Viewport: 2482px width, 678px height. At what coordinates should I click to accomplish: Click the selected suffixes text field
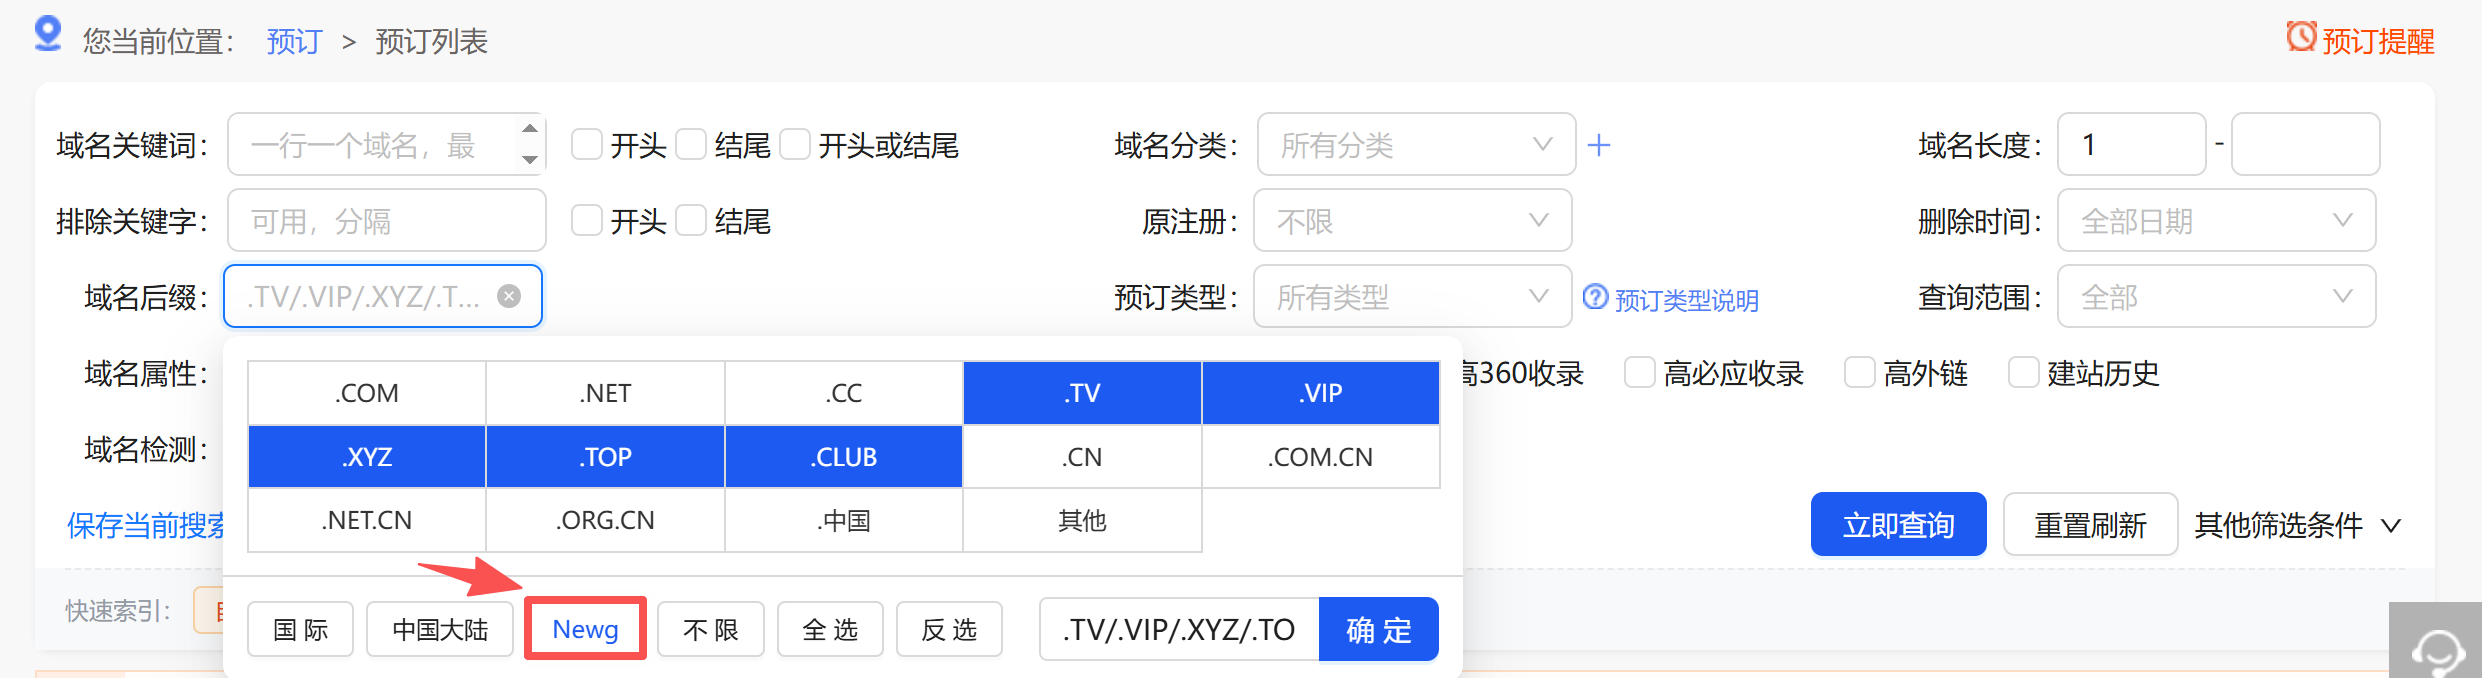click(1179, 629)
